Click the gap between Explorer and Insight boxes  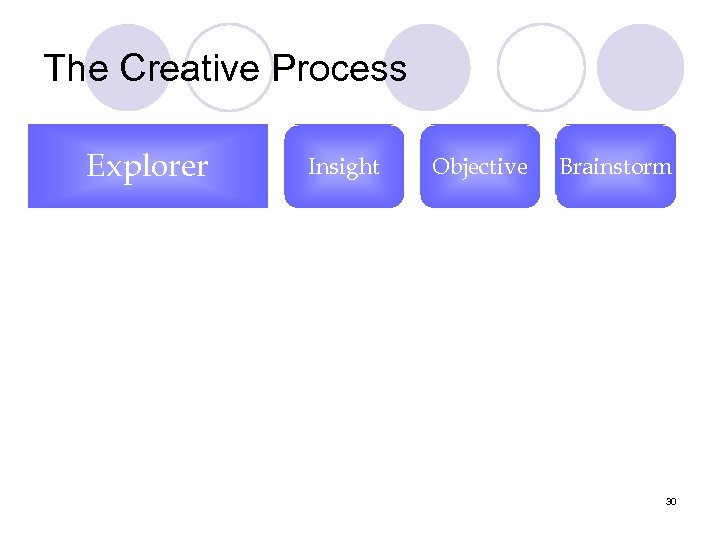(276, 166)
